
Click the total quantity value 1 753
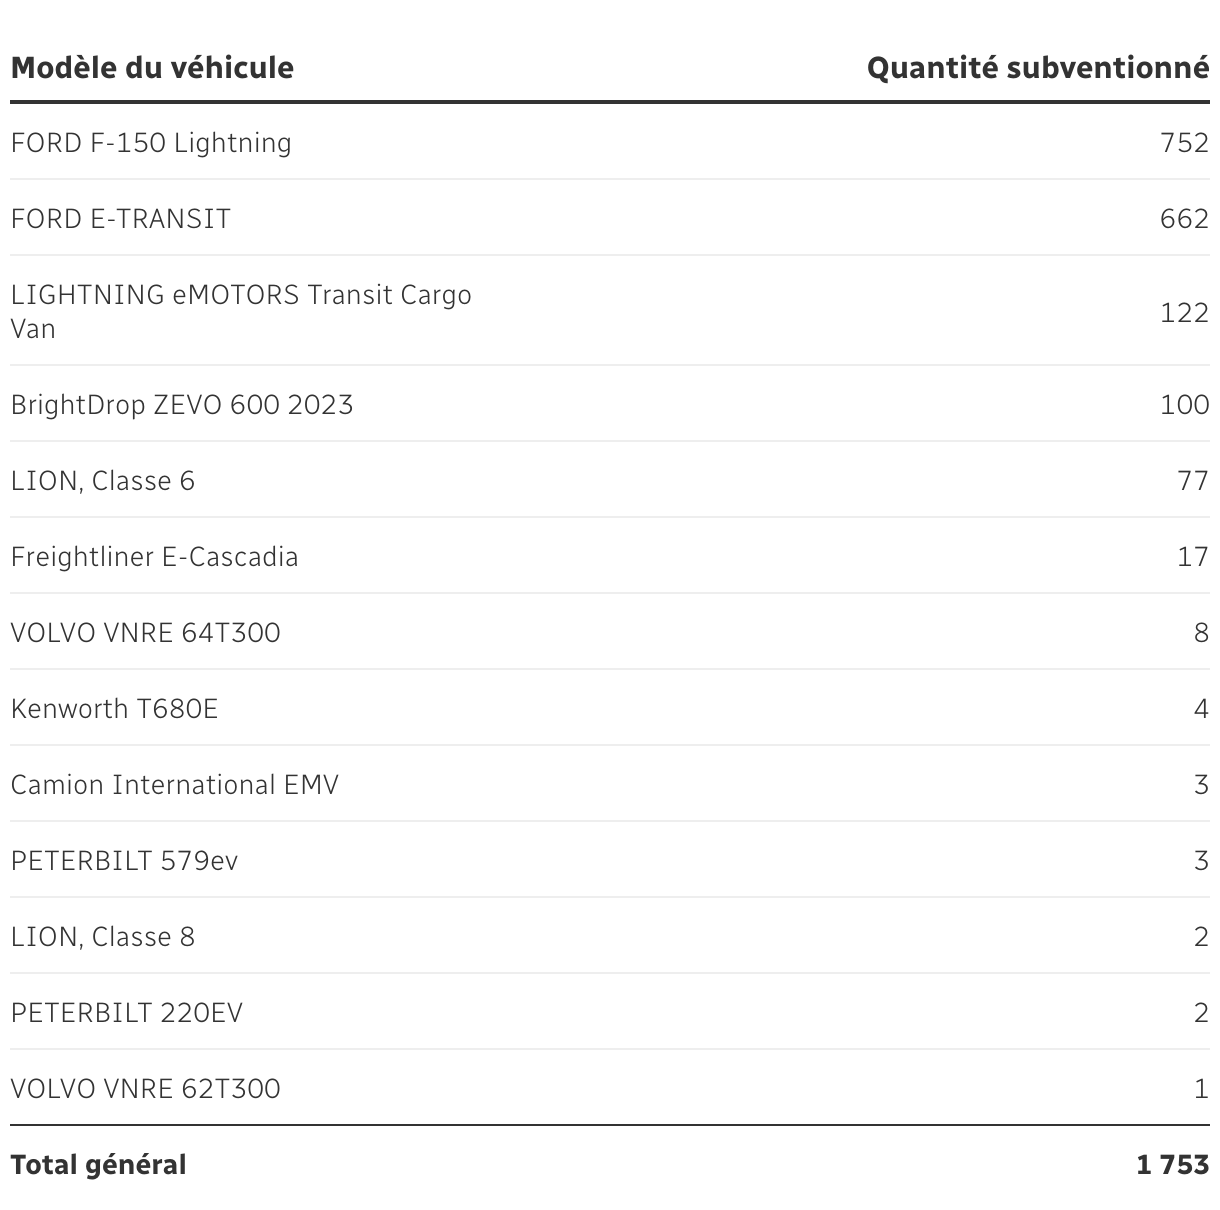pos(1172,1165)
